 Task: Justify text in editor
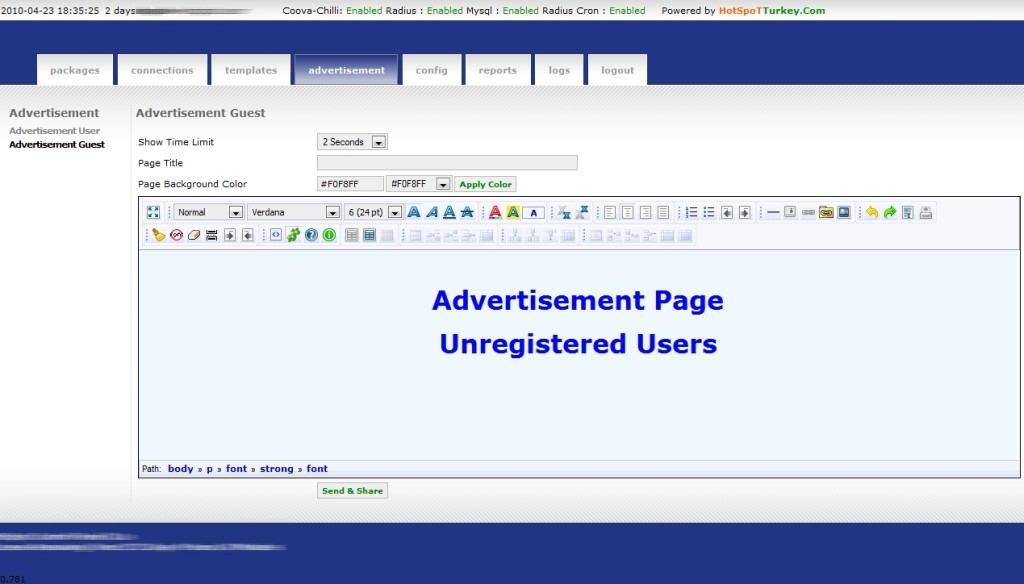663,212
